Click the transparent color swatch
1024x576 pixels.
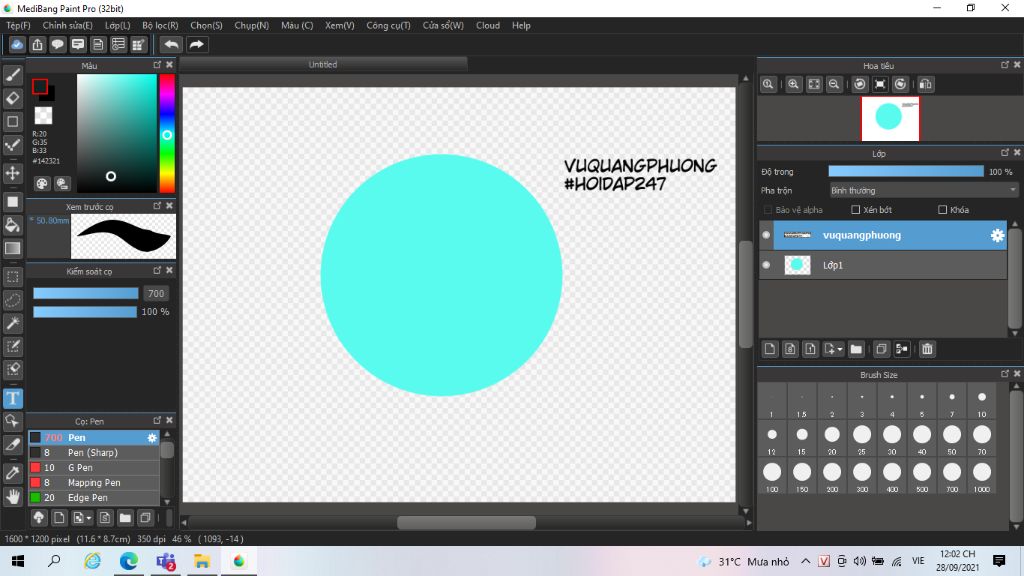[43, 116]
